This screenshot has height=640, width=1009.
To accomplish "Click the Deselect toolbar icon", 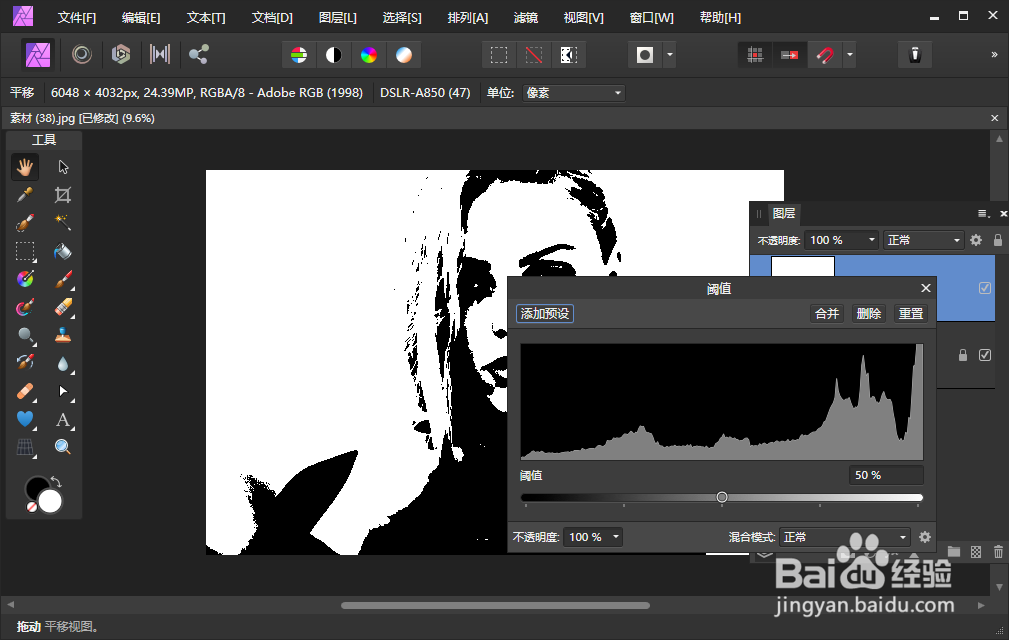I will 533,55.
